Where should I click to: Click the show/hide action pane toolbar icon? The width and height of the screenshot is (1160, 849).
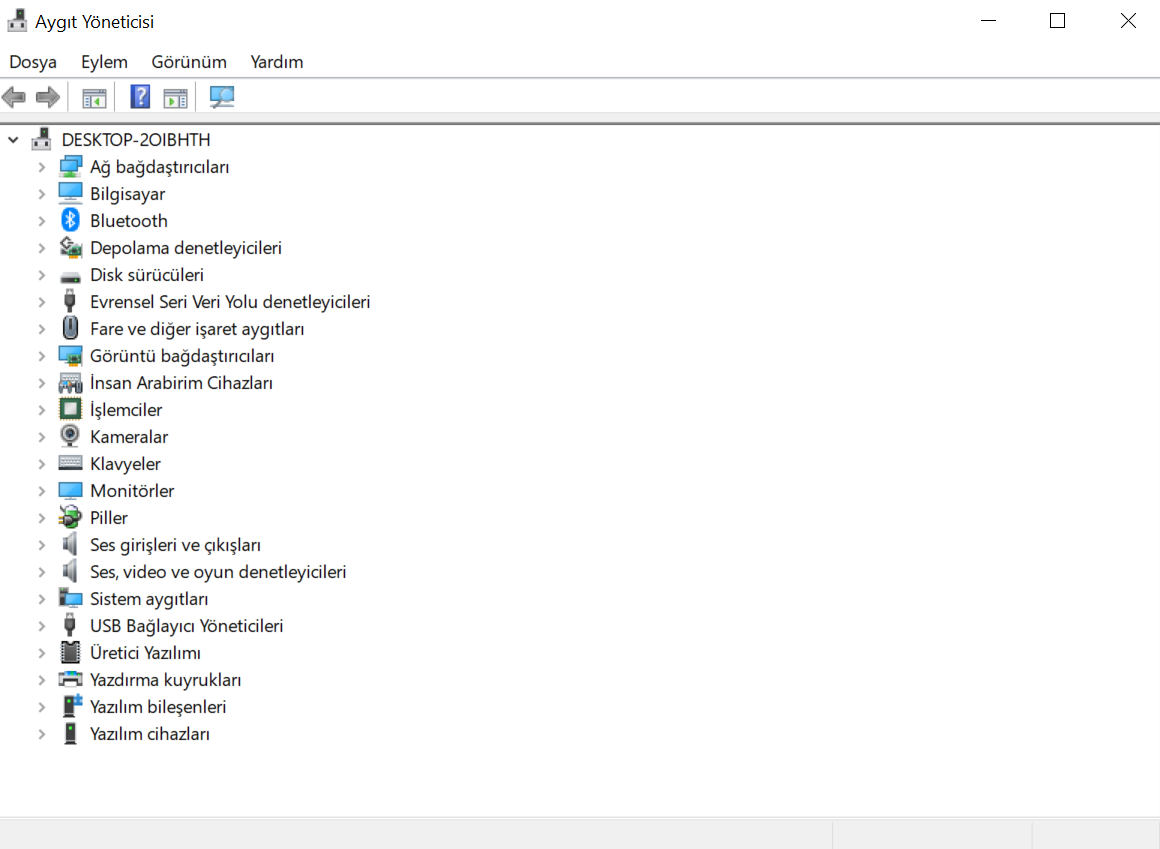(x=176, y=96)
